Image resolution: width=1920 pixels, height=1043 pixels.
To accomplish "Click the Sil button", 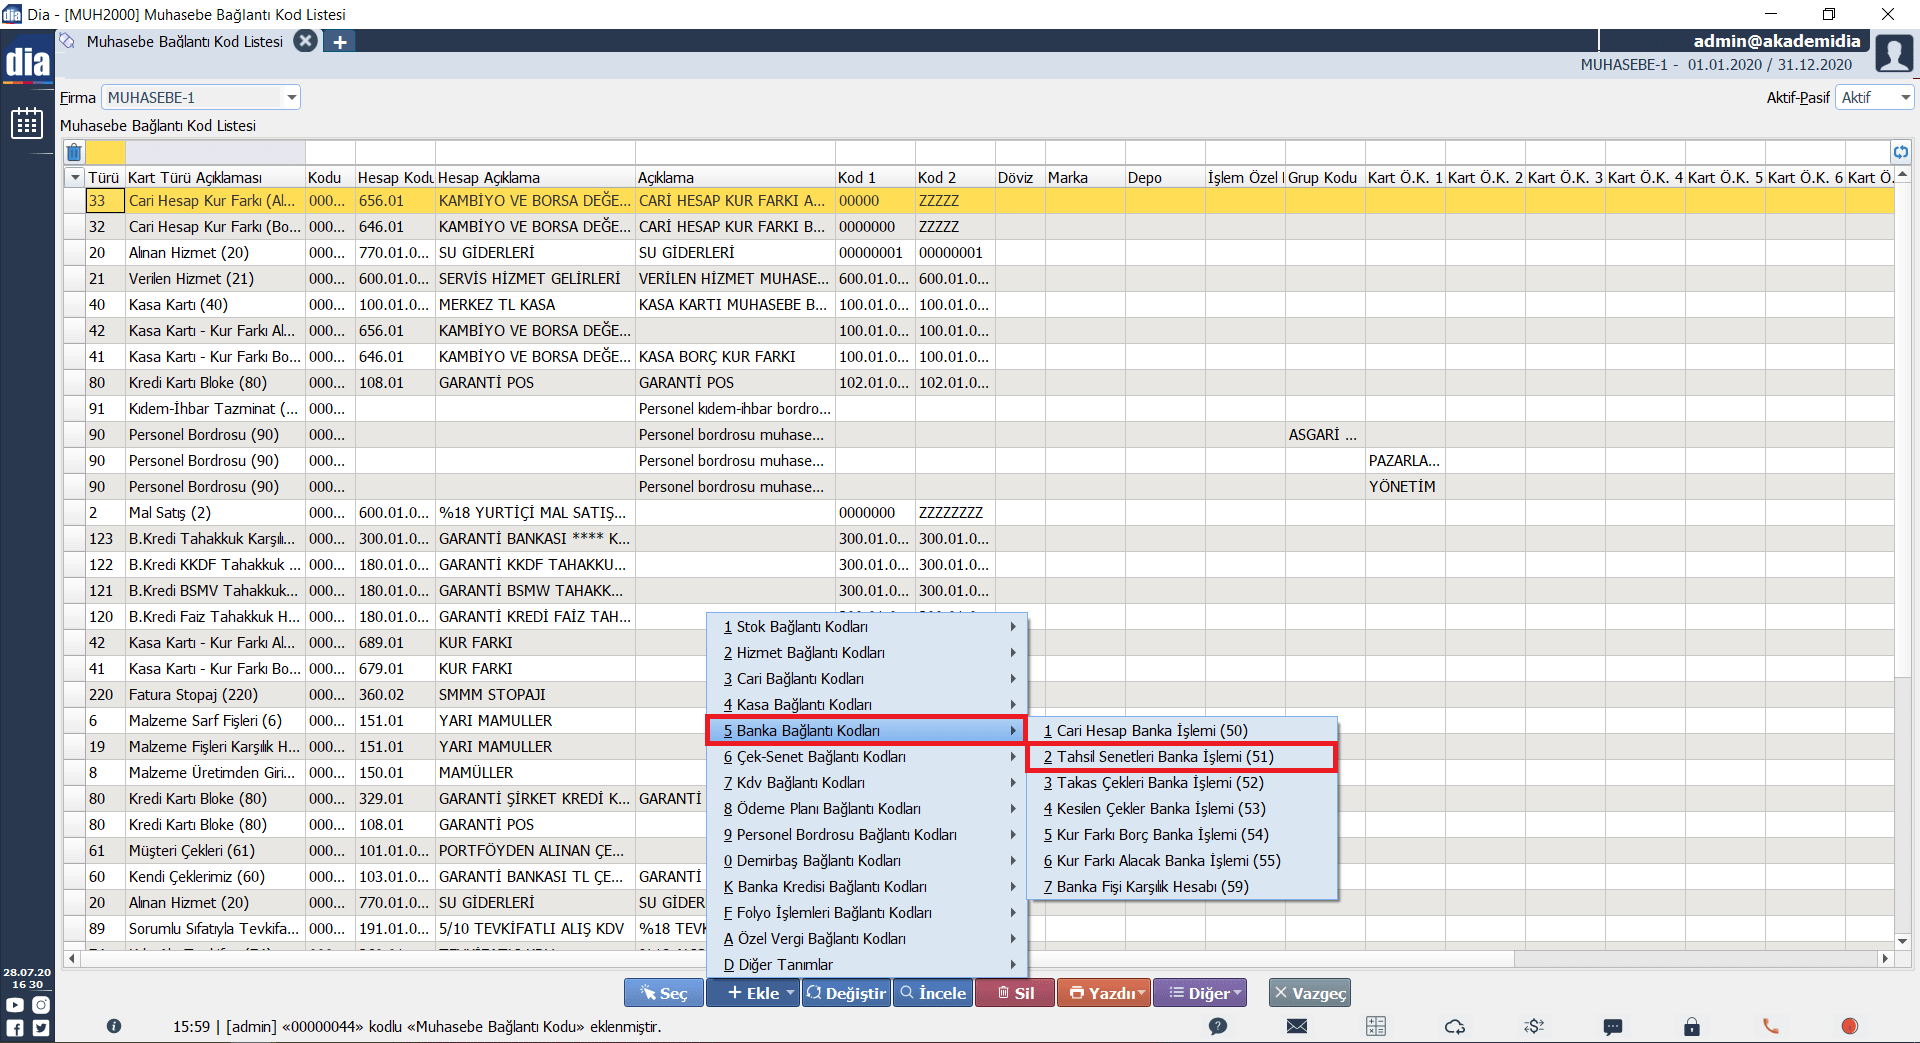I will [1015, 993].
